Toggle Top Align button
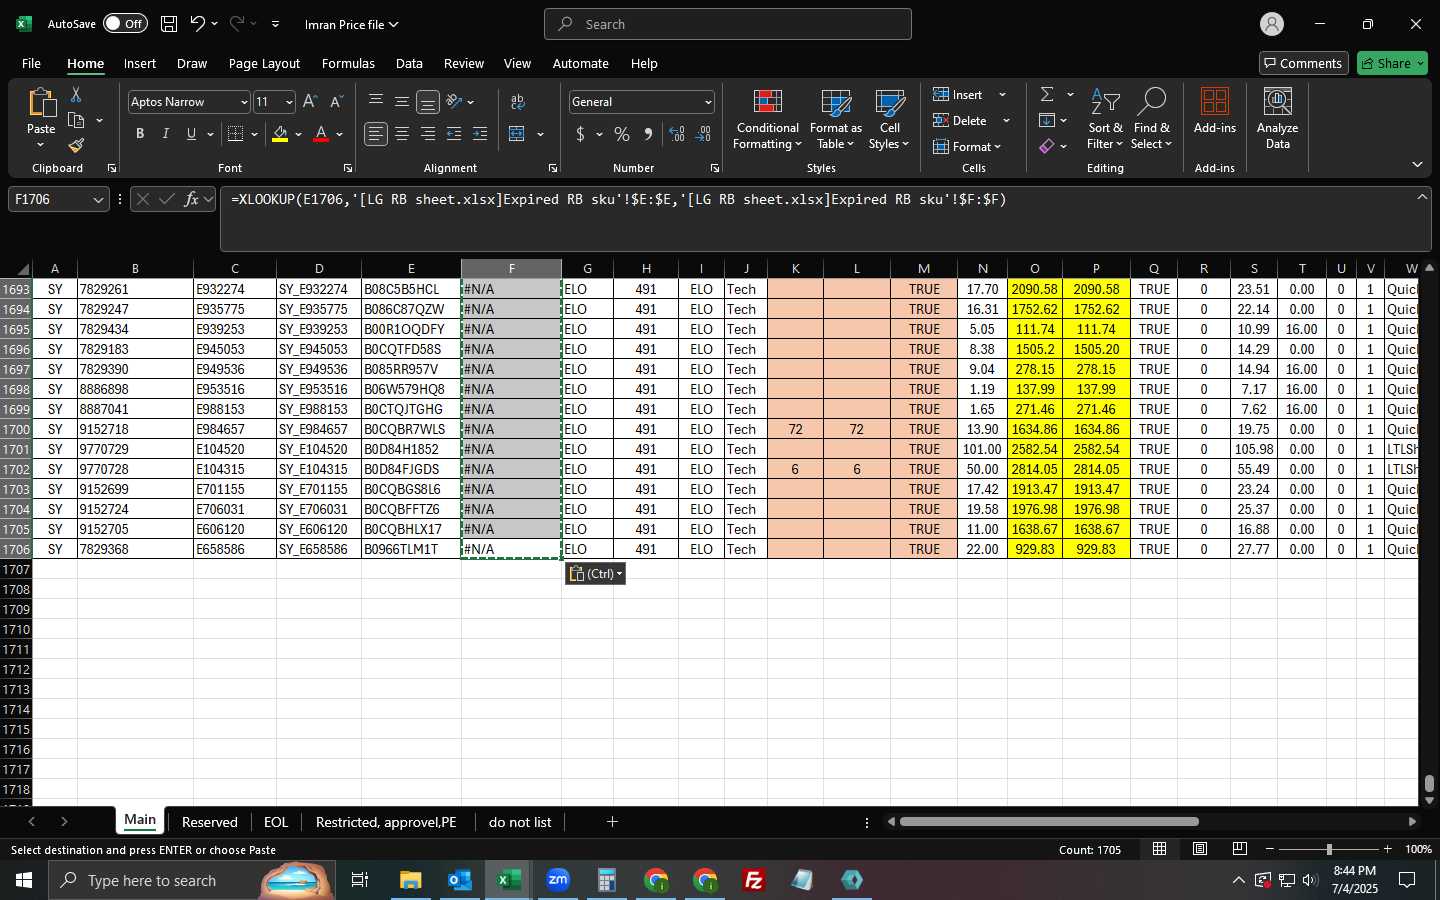The width and height of the screenshot is (1440, 900). coord(376,102)
